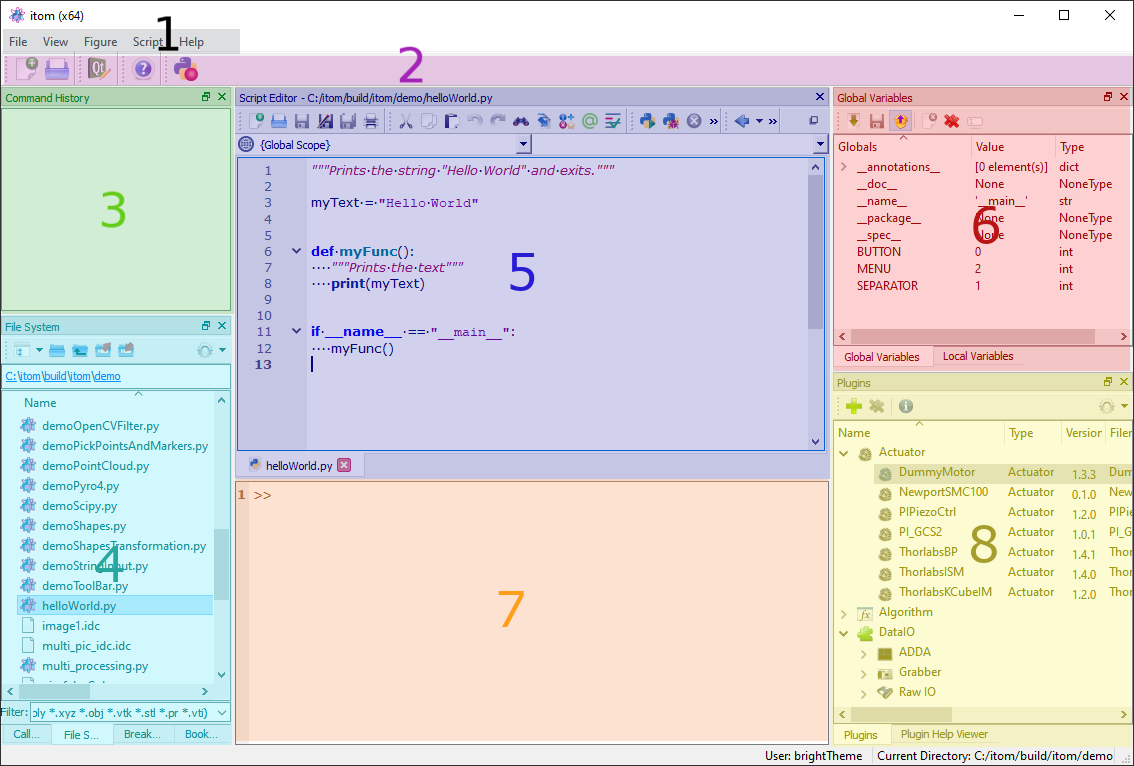Click the red floppy export icon in Global Variables
This screenshot has width=1134, height=766.
pos(877,121)
